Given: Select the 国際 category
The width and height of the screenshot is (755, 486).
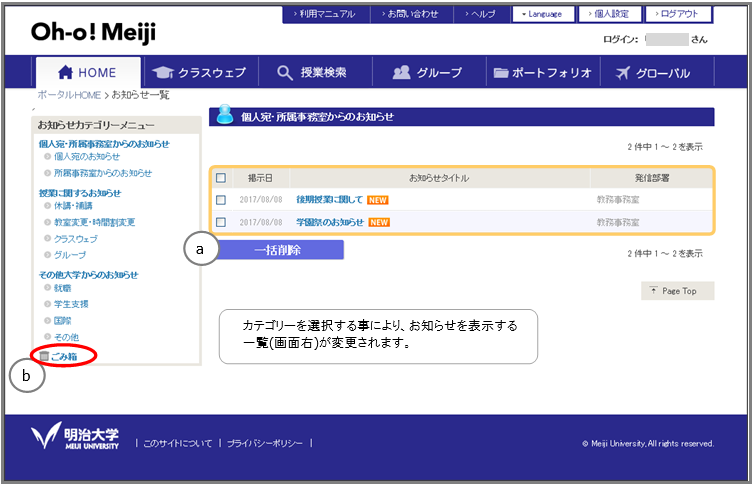Looking at the screenshot, I should [x=63, y=321].
